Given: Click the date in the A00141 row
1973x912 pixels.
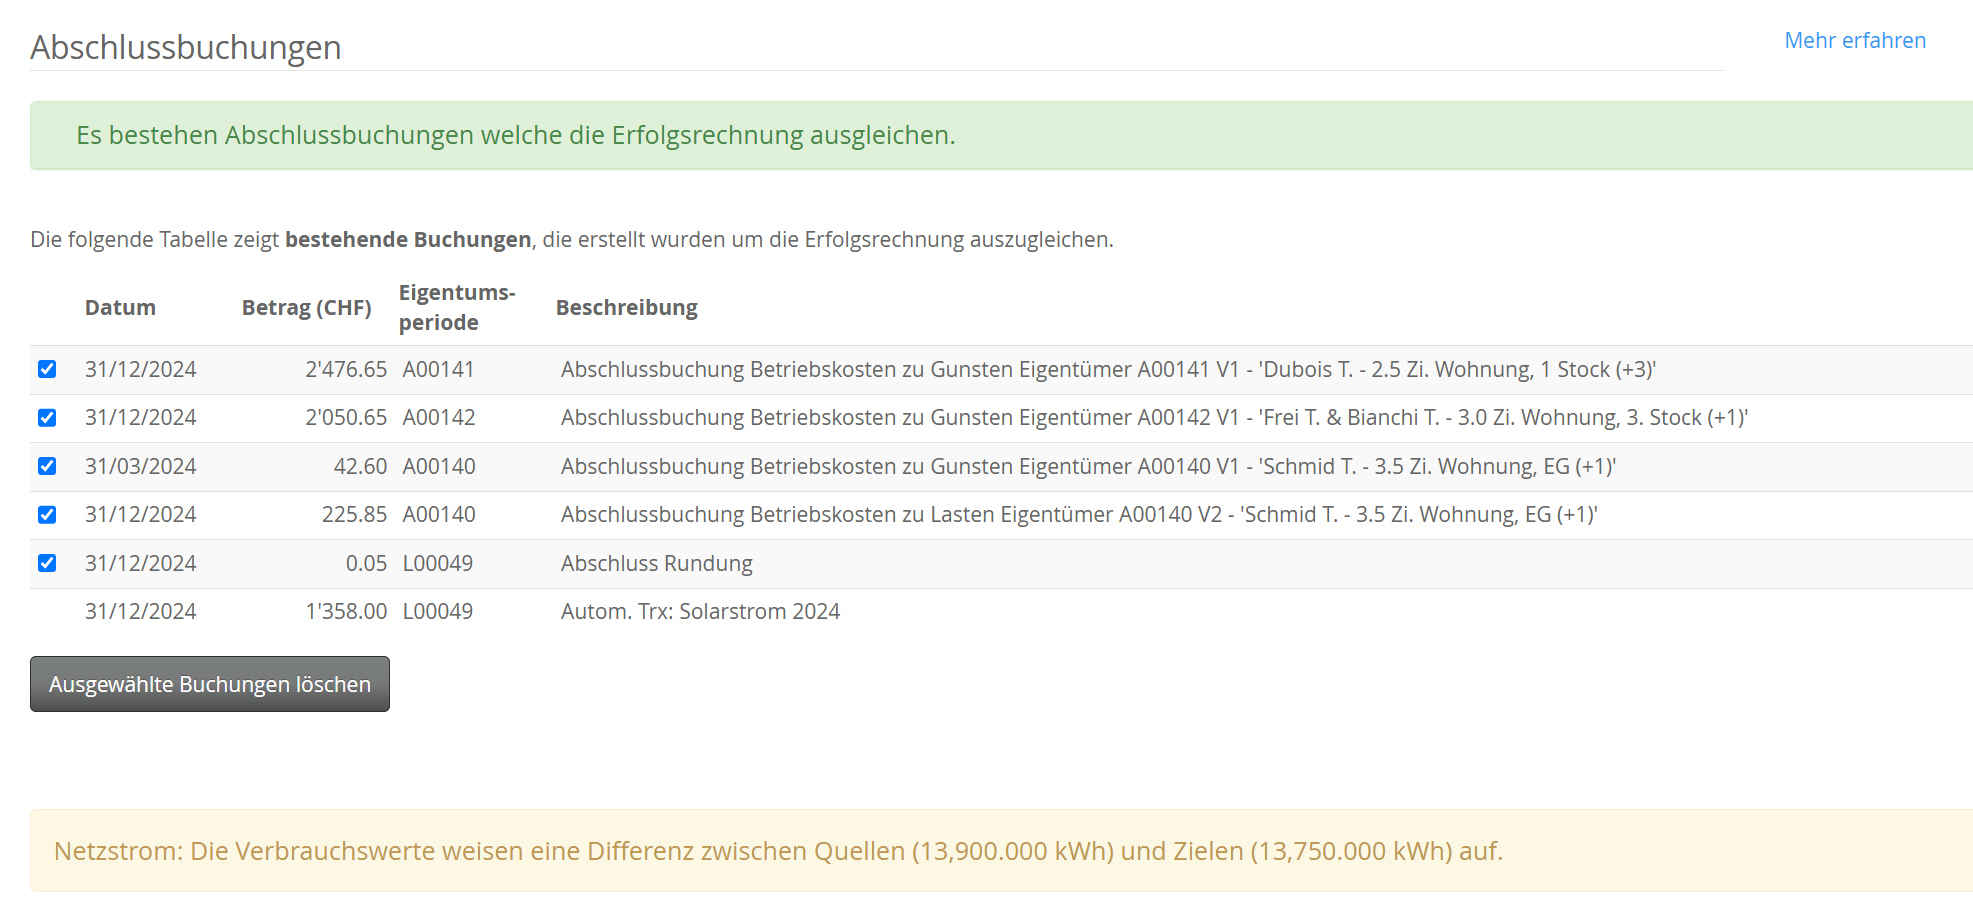Looking at the screenshot, I should (141, 370).
